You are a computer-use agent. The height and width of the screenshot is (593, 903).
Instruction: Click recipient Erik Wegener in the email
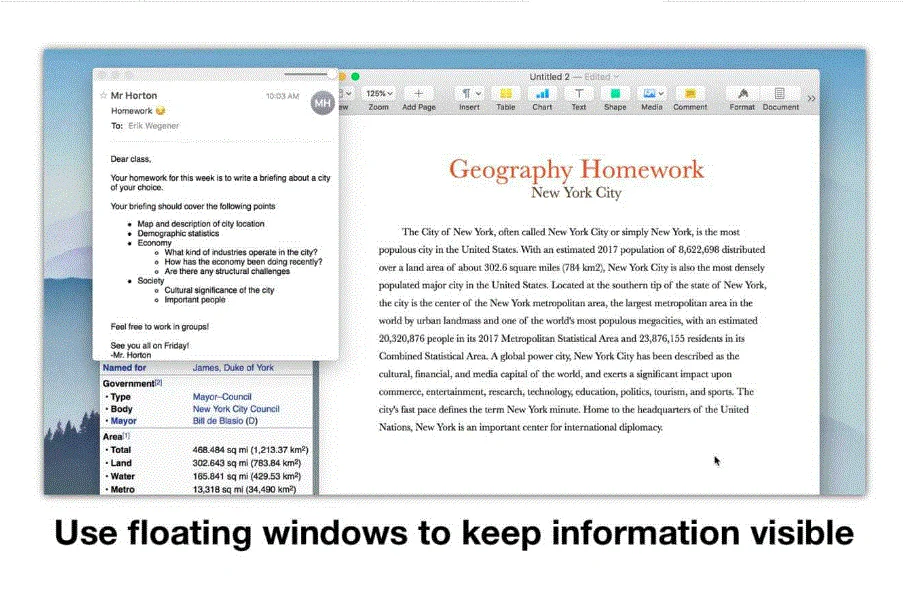[x=154, y=126]
